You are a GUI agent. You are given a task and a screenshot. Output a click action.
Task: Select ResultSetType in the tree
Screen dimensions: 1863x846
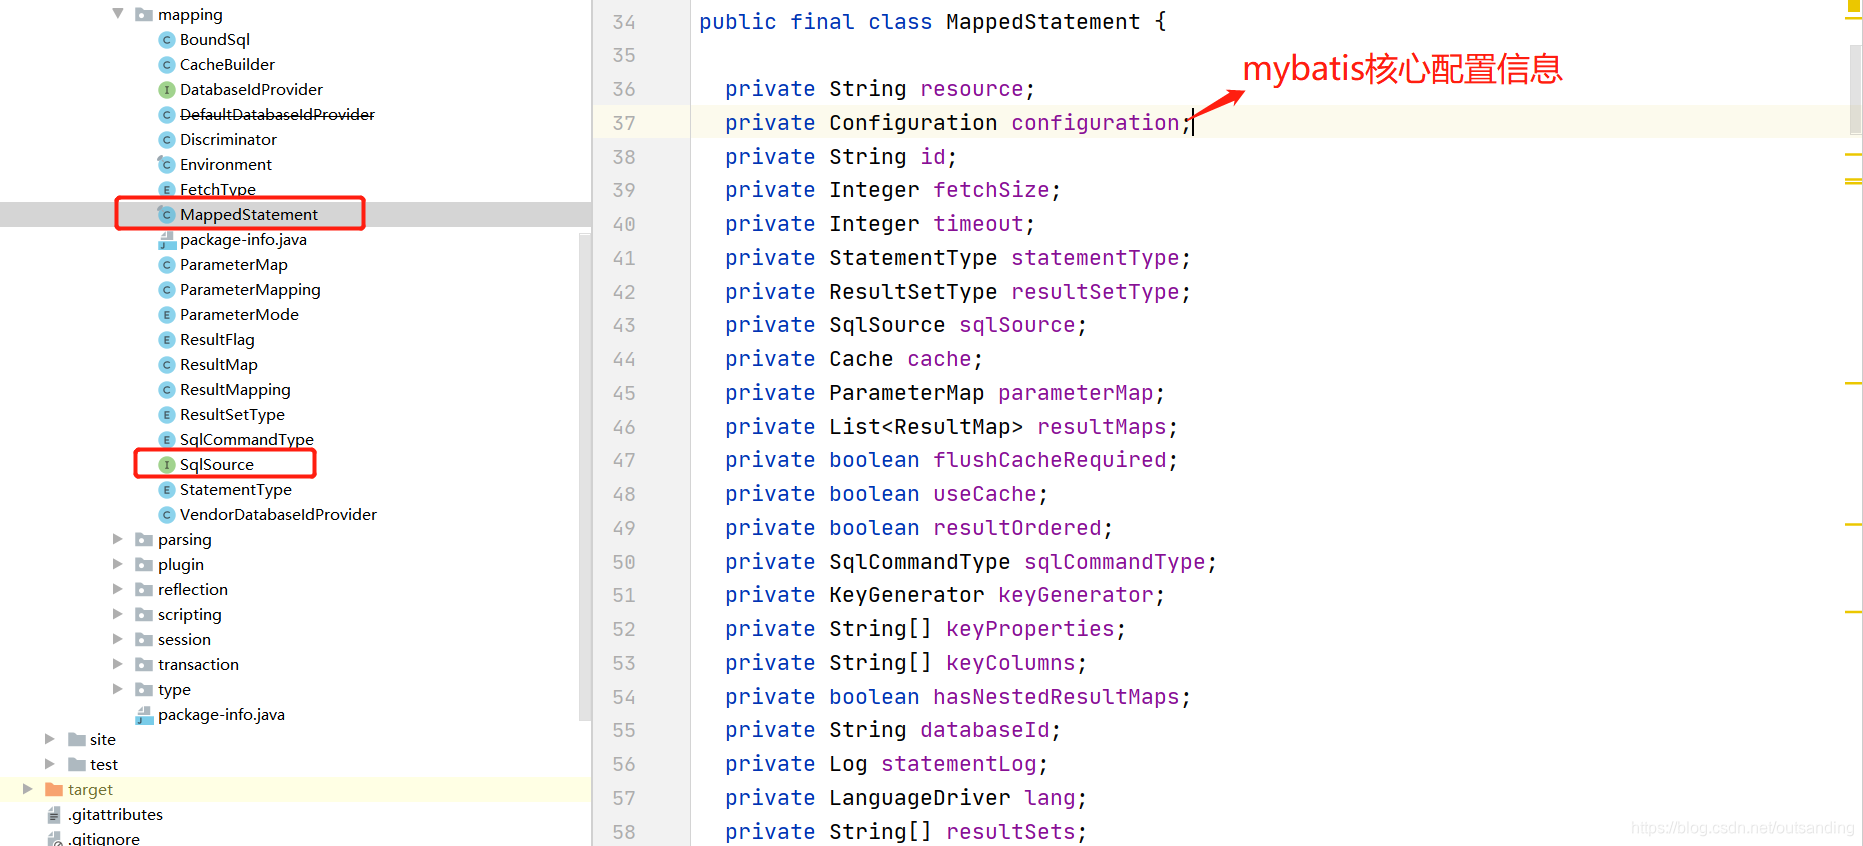(232, 415)
